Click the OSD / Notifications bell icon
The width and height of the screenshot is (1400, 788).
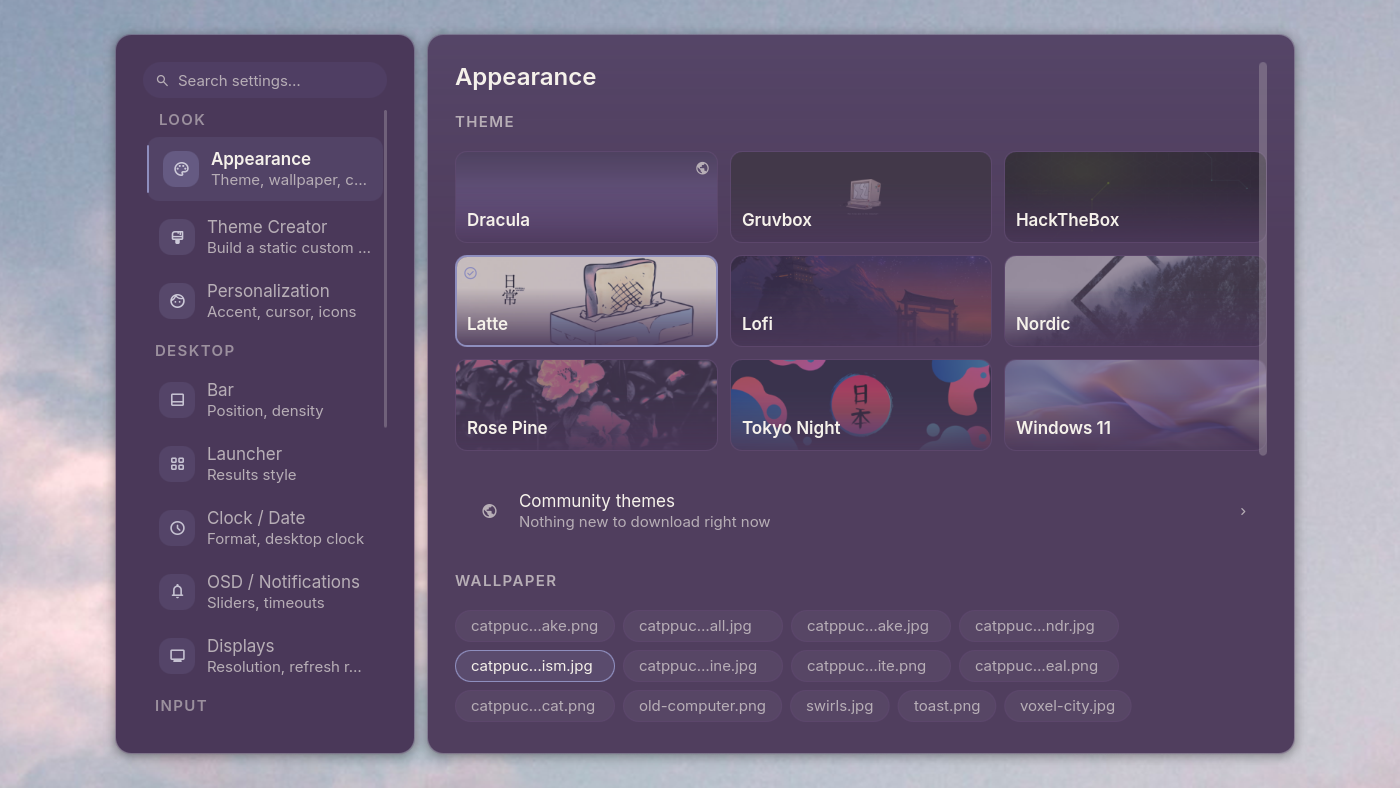(x=177, y=592)
